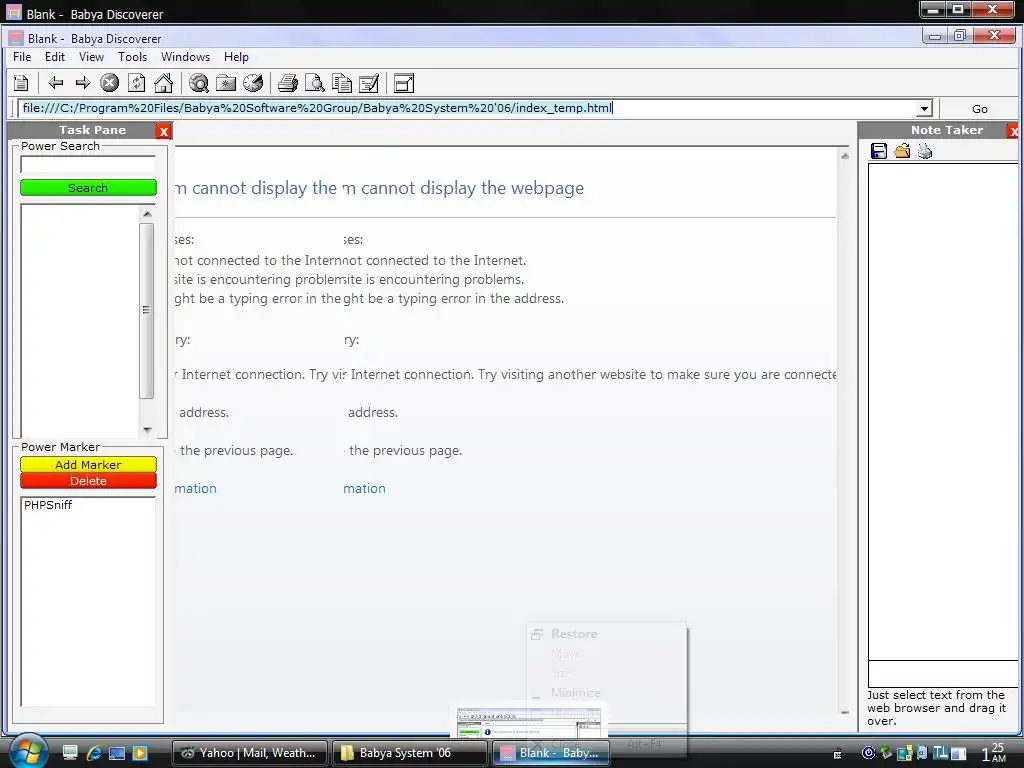Open the Windows menu
Image resolution: width=1024 pixels, height=768 pixels.
(x=185, y=57)
